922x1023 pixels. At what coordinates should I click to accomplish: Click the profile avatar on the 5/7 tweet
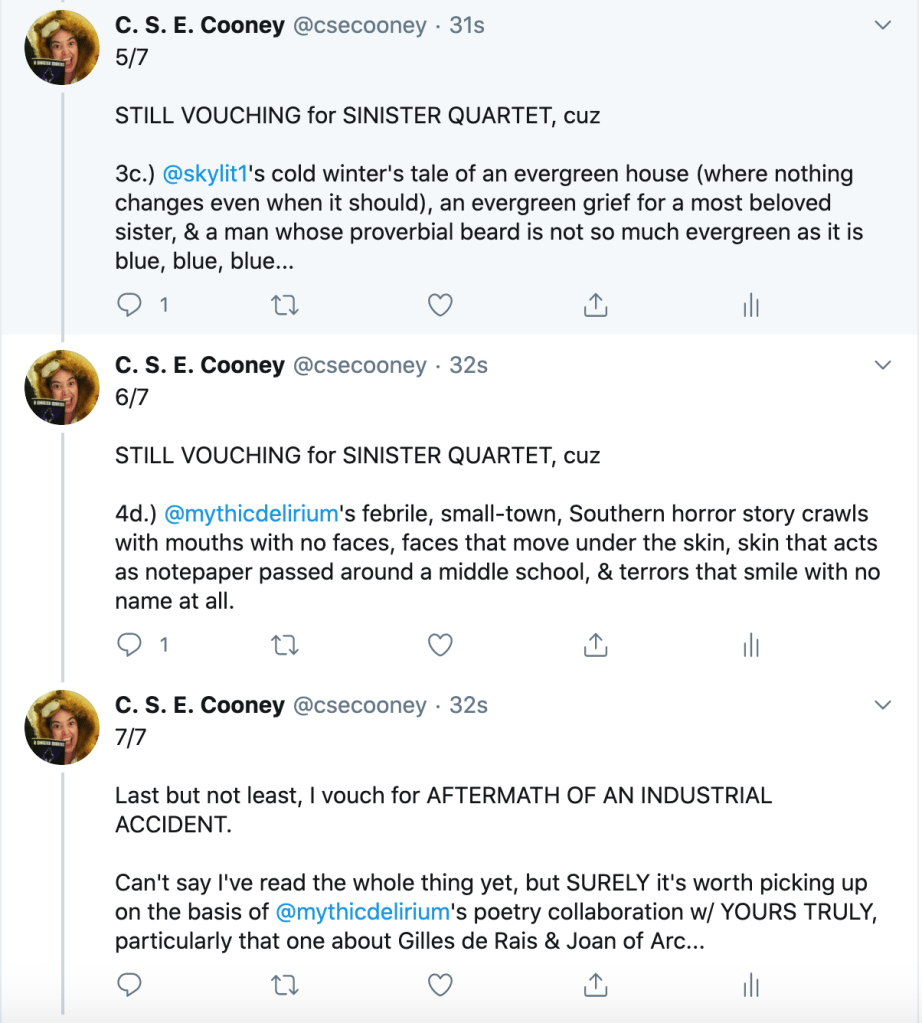61,45
